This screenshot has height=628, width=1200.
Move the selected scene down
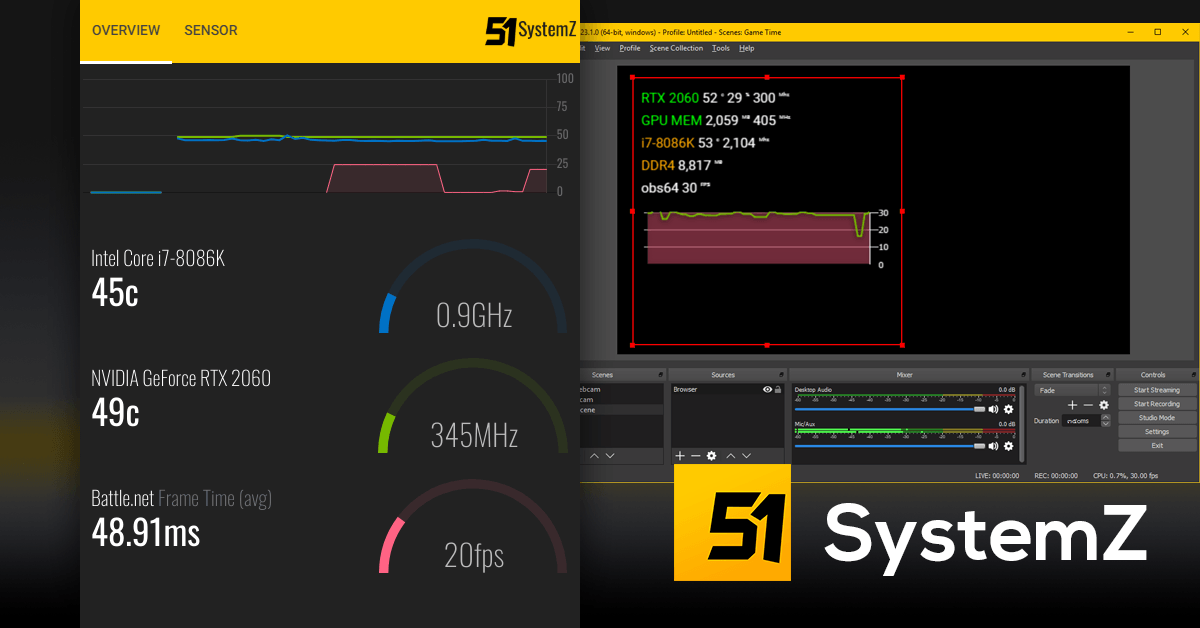[610, 456]
